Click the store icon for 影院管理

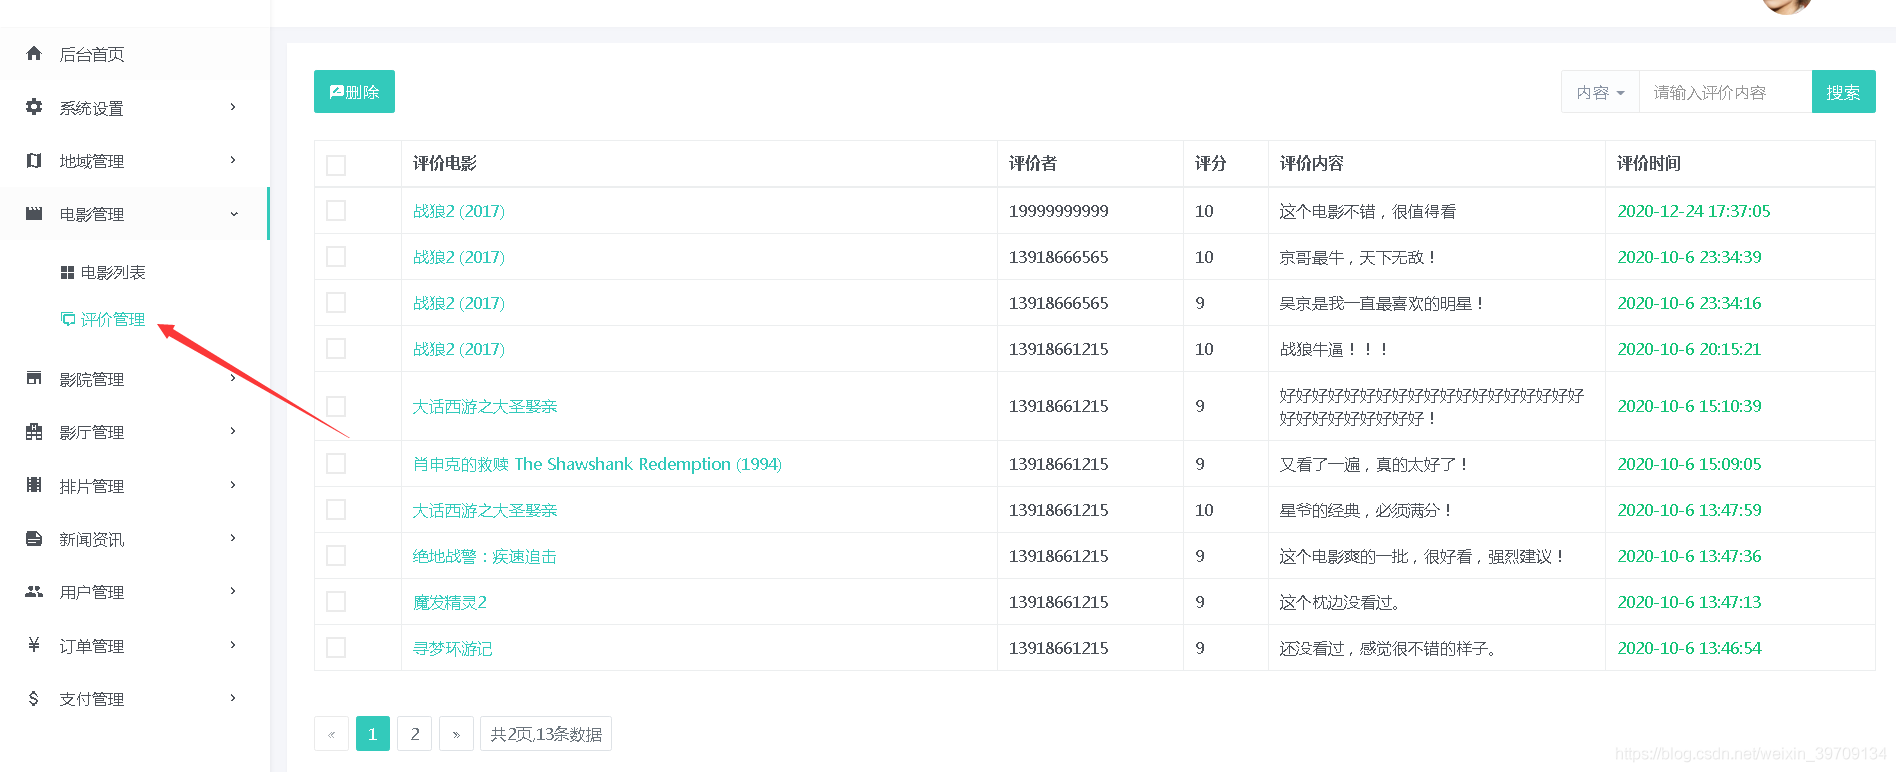(34, 379)
